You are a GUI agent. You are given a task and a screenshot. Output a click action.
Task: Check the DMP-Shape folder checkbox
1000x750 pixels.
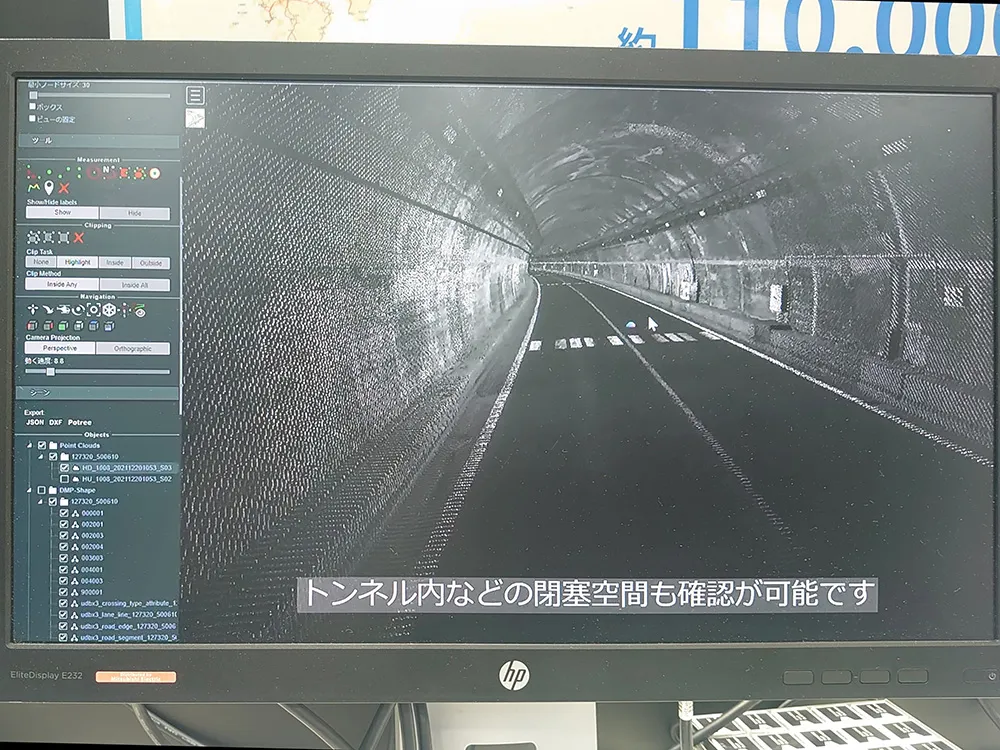41,490
